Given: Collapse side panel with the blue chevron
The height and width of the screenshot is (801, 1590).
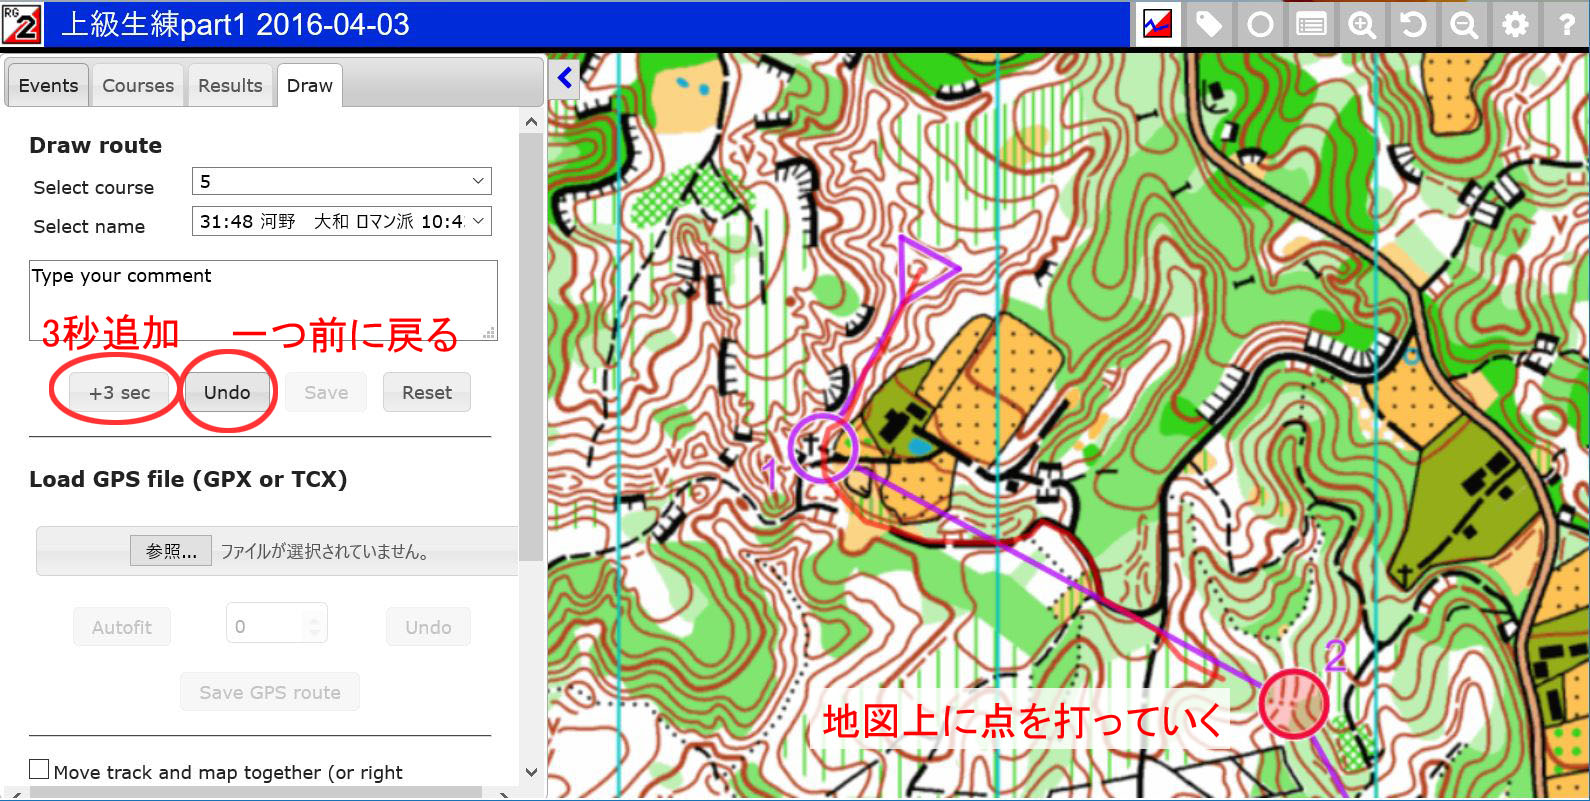Looking at the screenshot, I should pos(565,77).
